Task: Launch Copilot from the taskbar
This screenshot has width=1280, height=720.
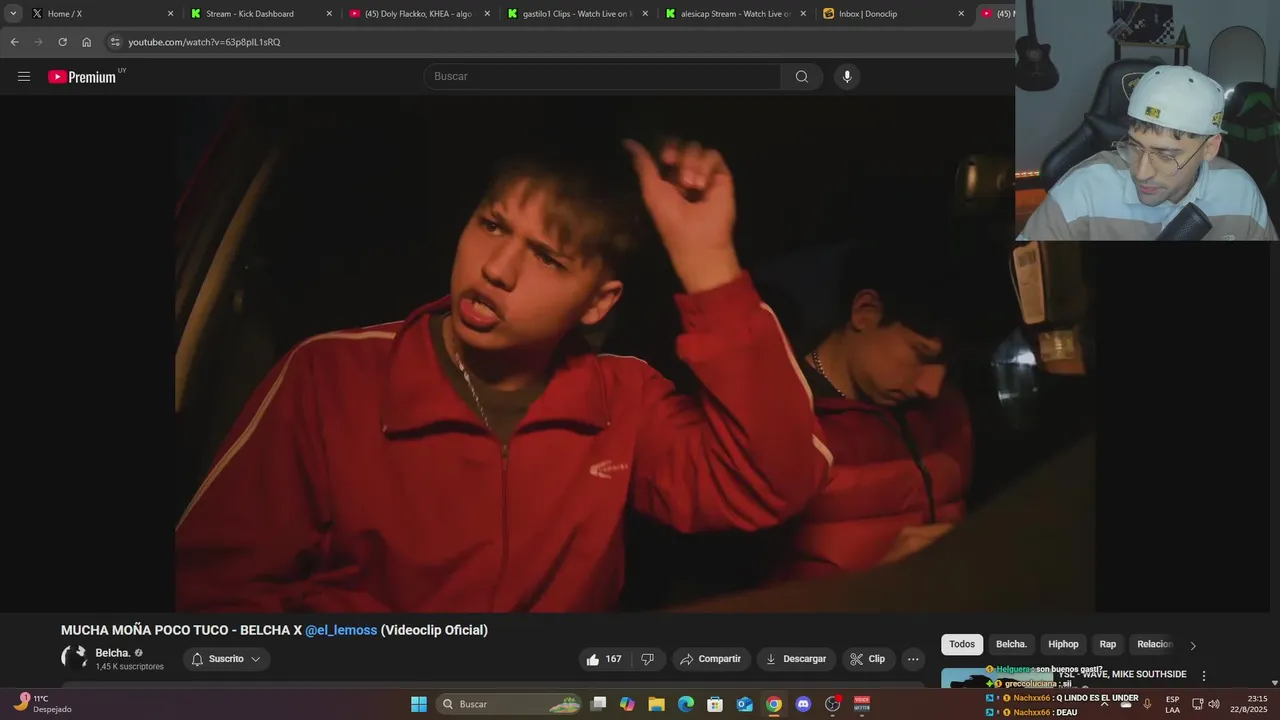Action: click(x=627, y=704)
